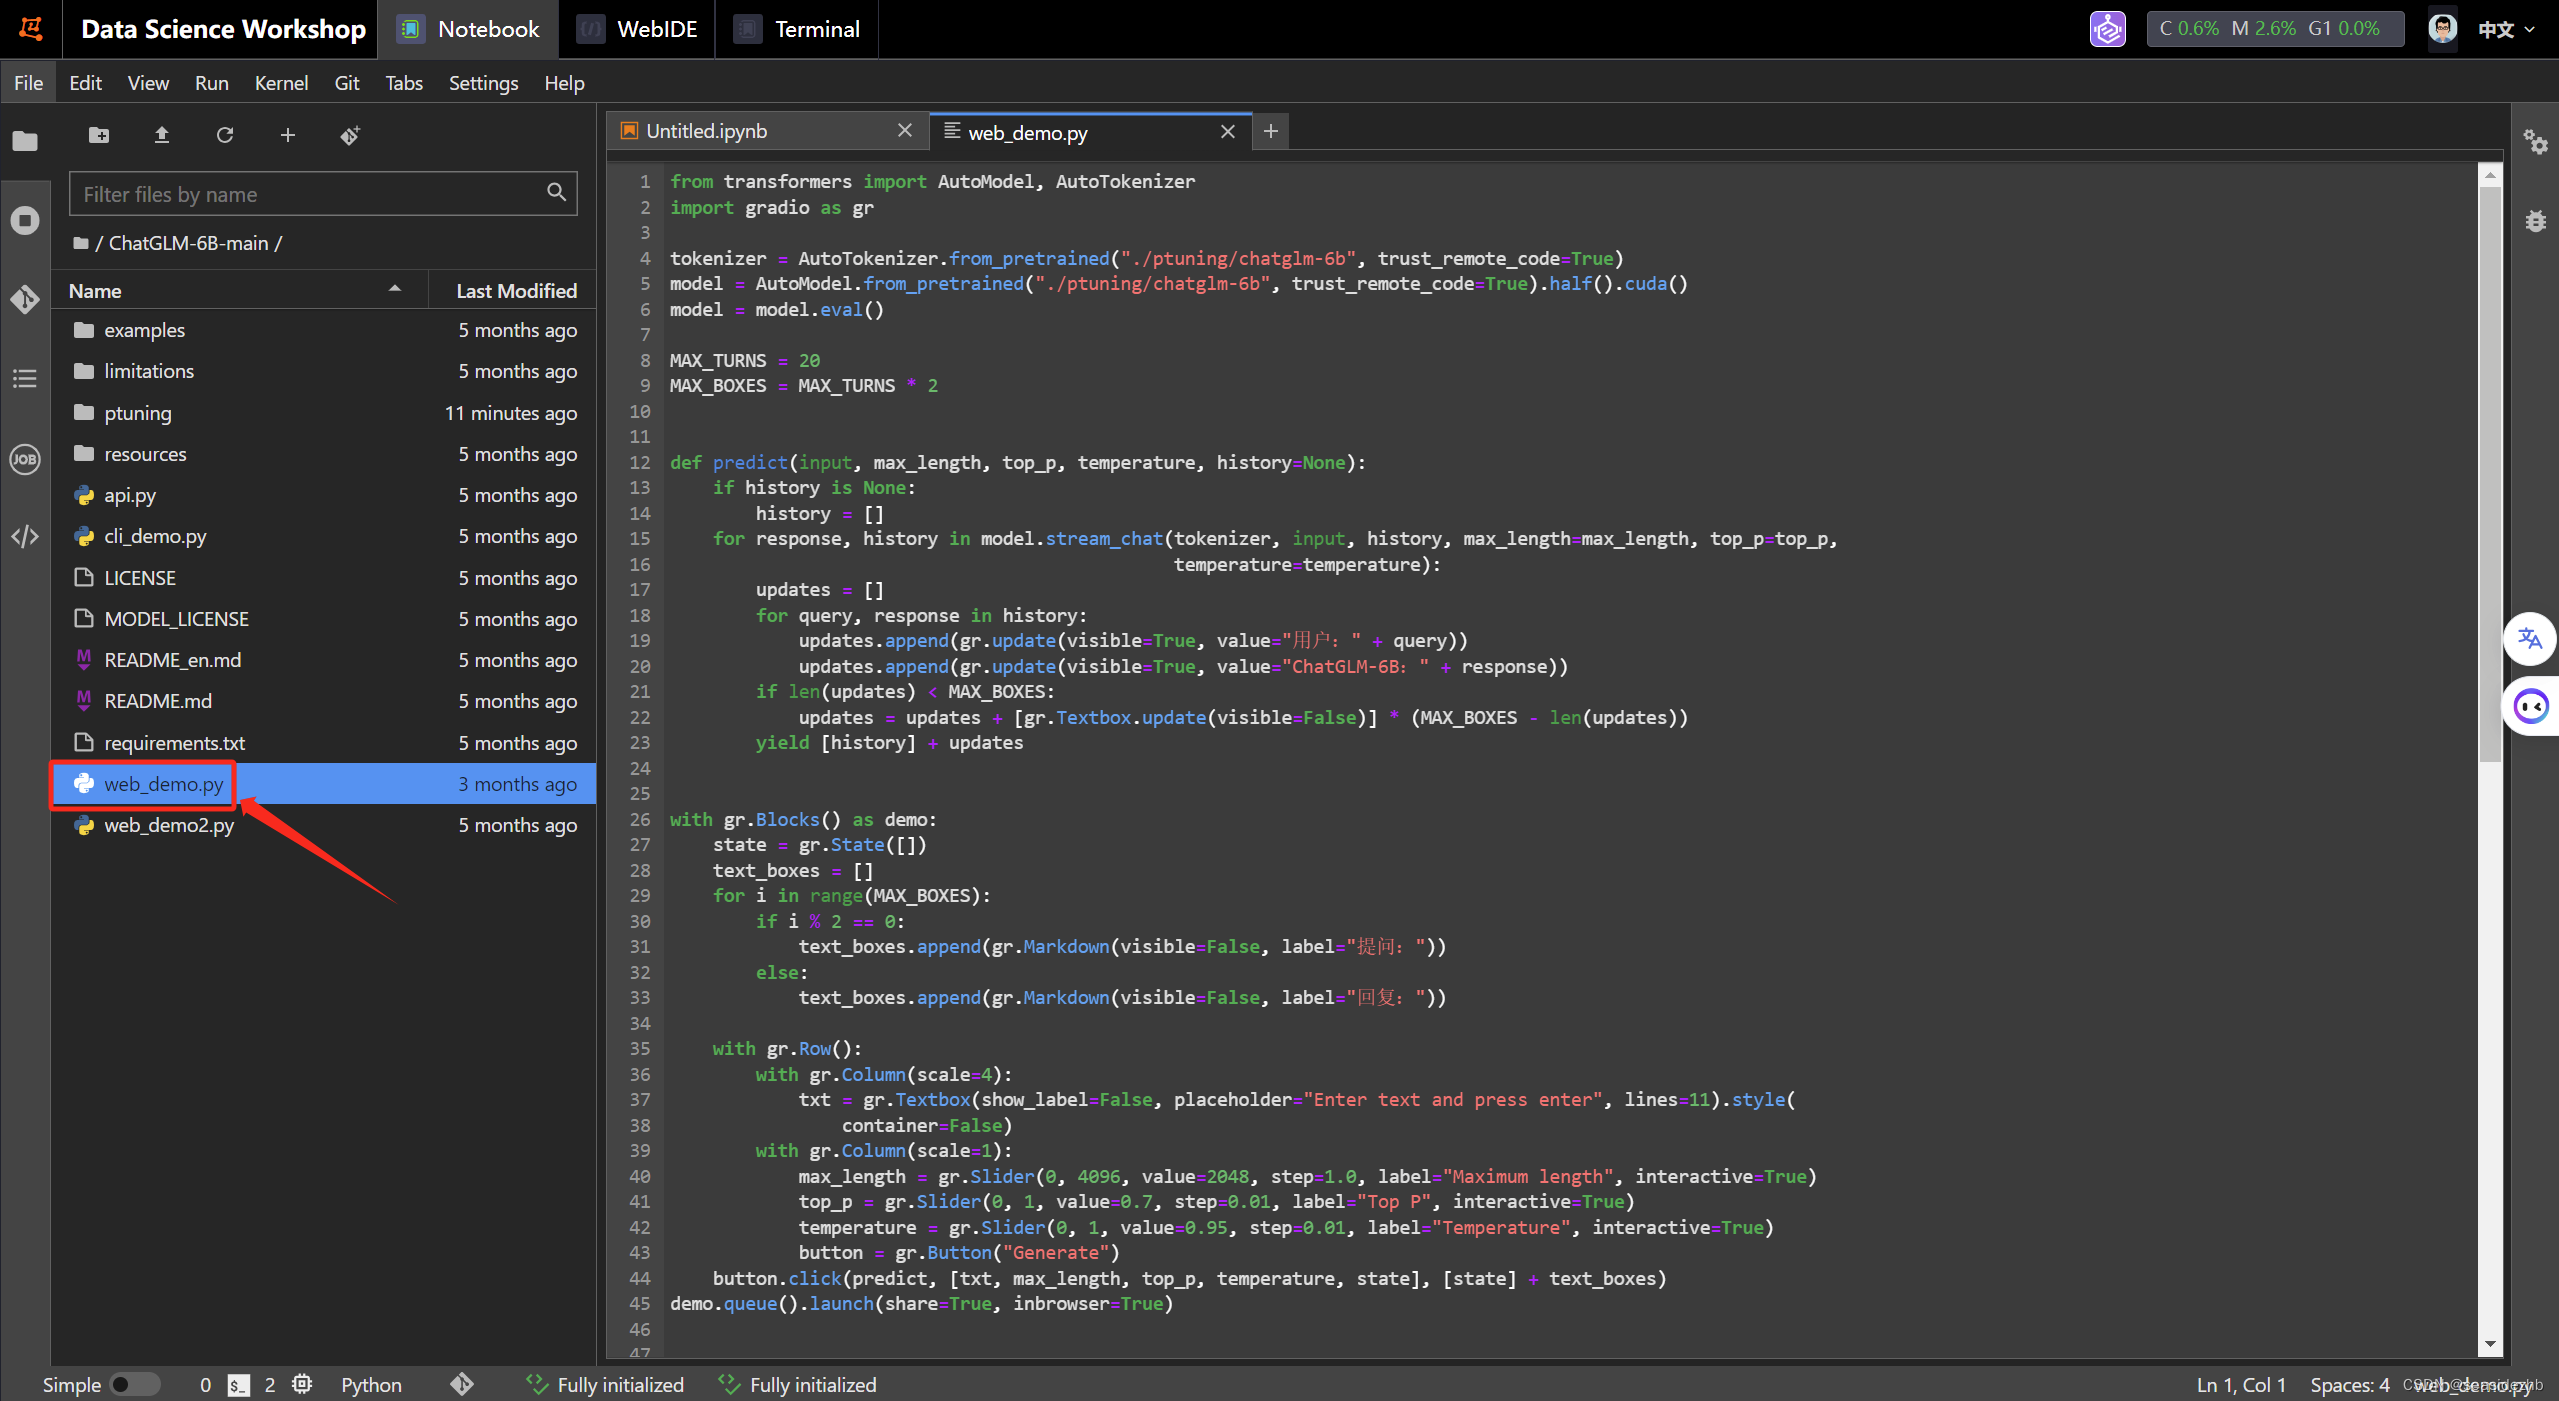2559x1401 pixels.
Task: Expand the ptuning folder tree item
Action: 138,412
